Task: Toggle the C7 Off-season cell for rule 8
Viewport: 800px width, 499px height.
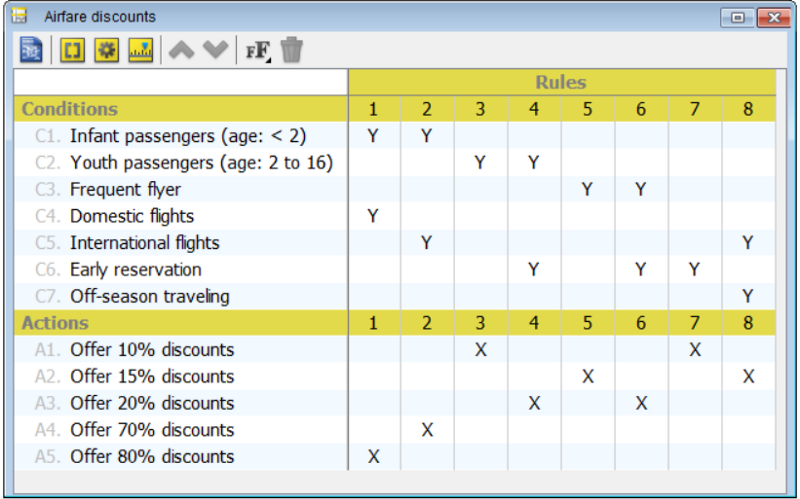Action: 748,296
